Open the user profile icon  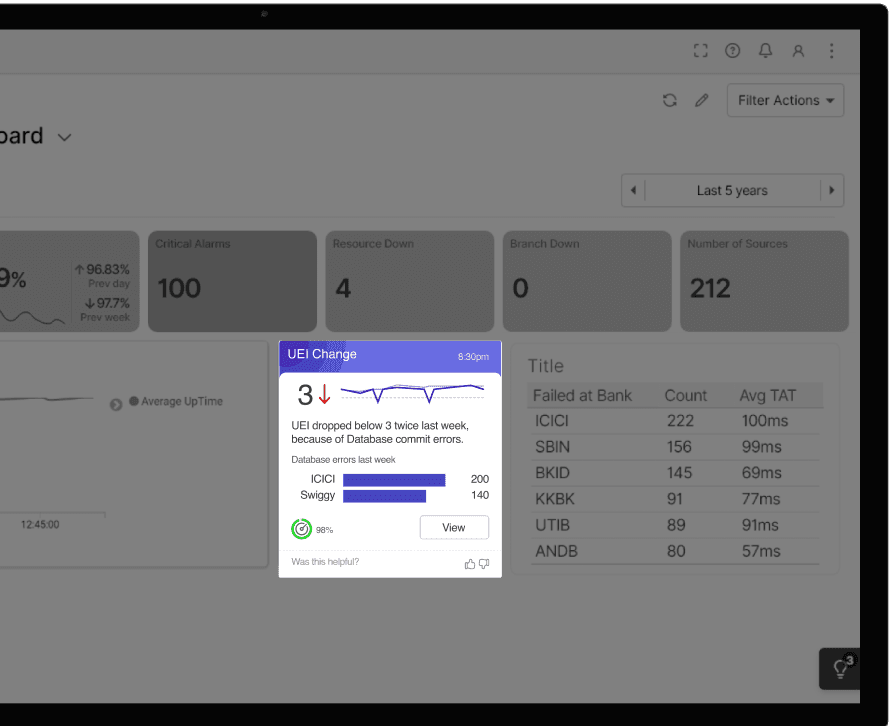(798, 51)
